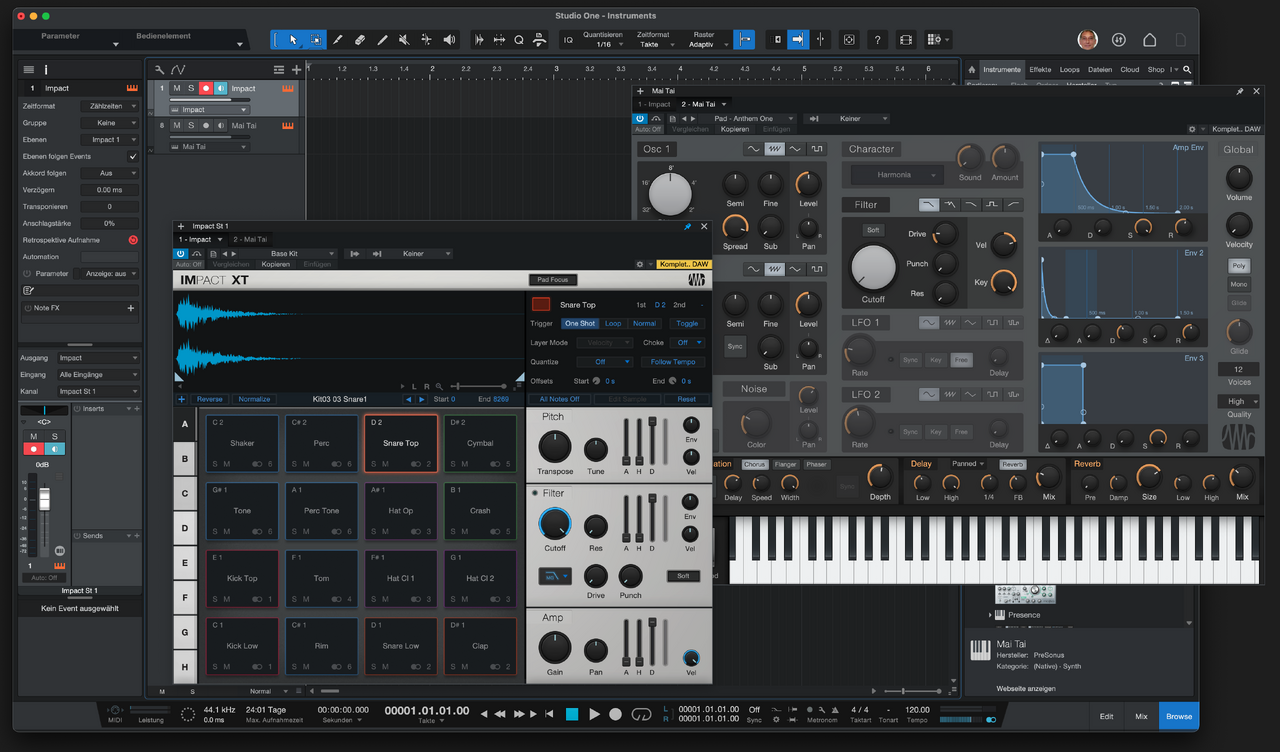Enable Follow Tempo in Impact XT

point(673,362)
